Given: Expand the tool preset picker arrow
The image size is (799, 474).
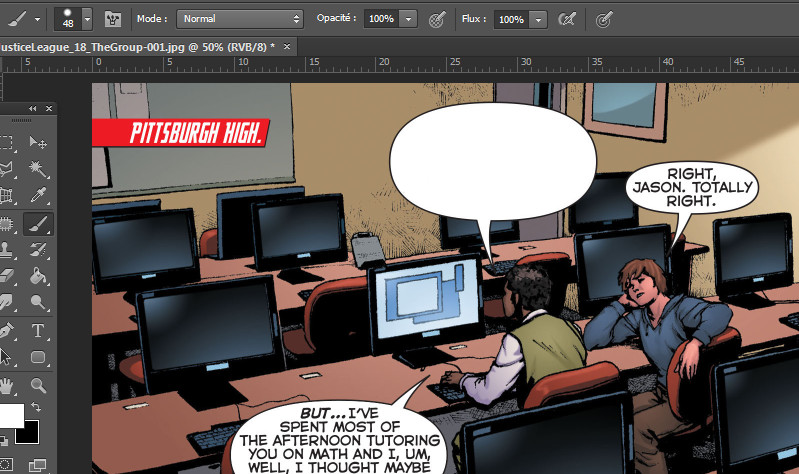Looking at the screenshot, I should click(x=38, y=20).
